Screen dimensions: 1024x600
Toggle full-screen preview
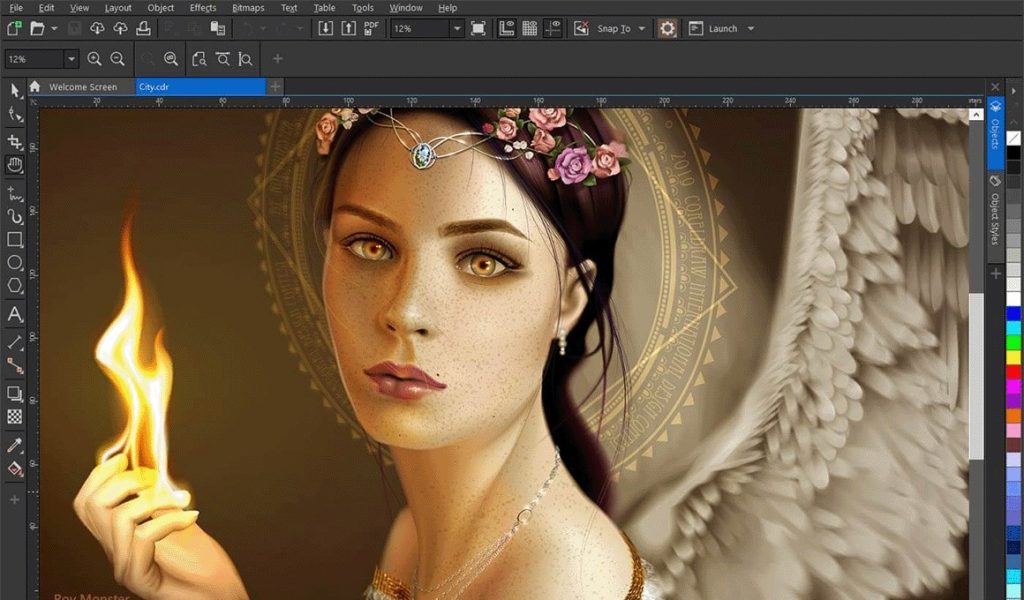(x=478, y=28)
